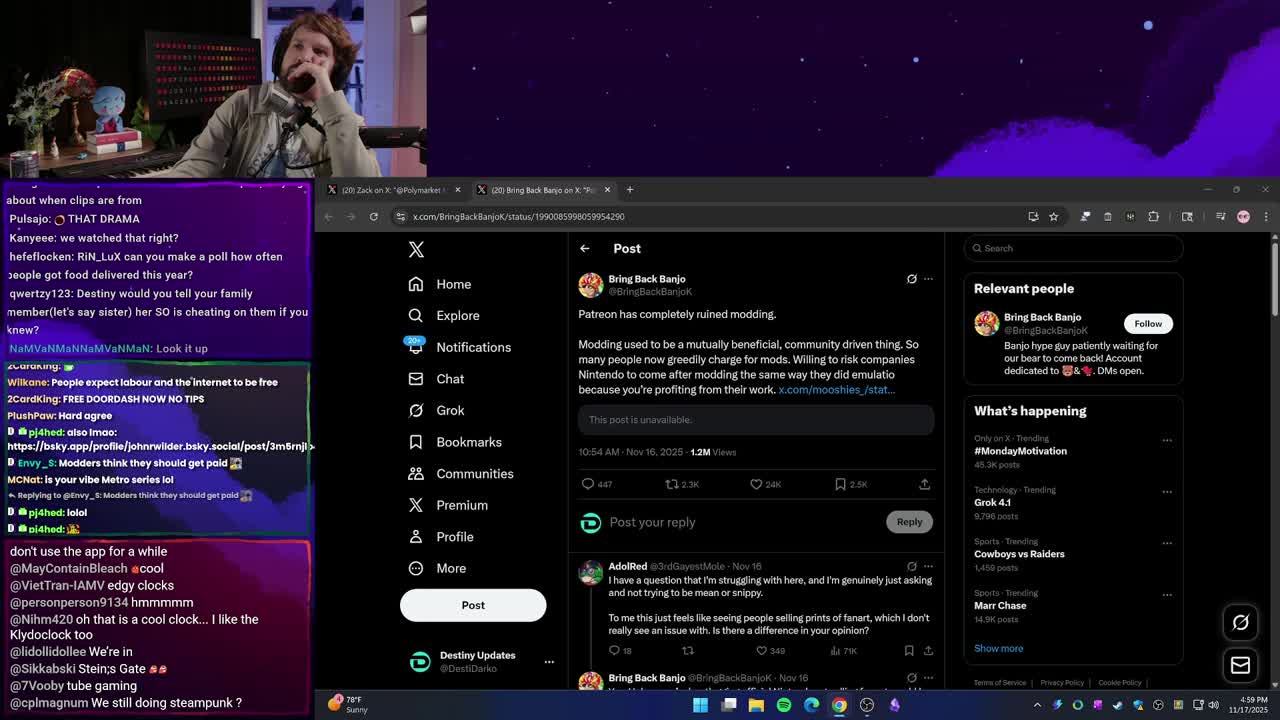Follow the Bring Back Banjo account
1280x720 pixels.
pyautogui.click(x=1148, y=324)
